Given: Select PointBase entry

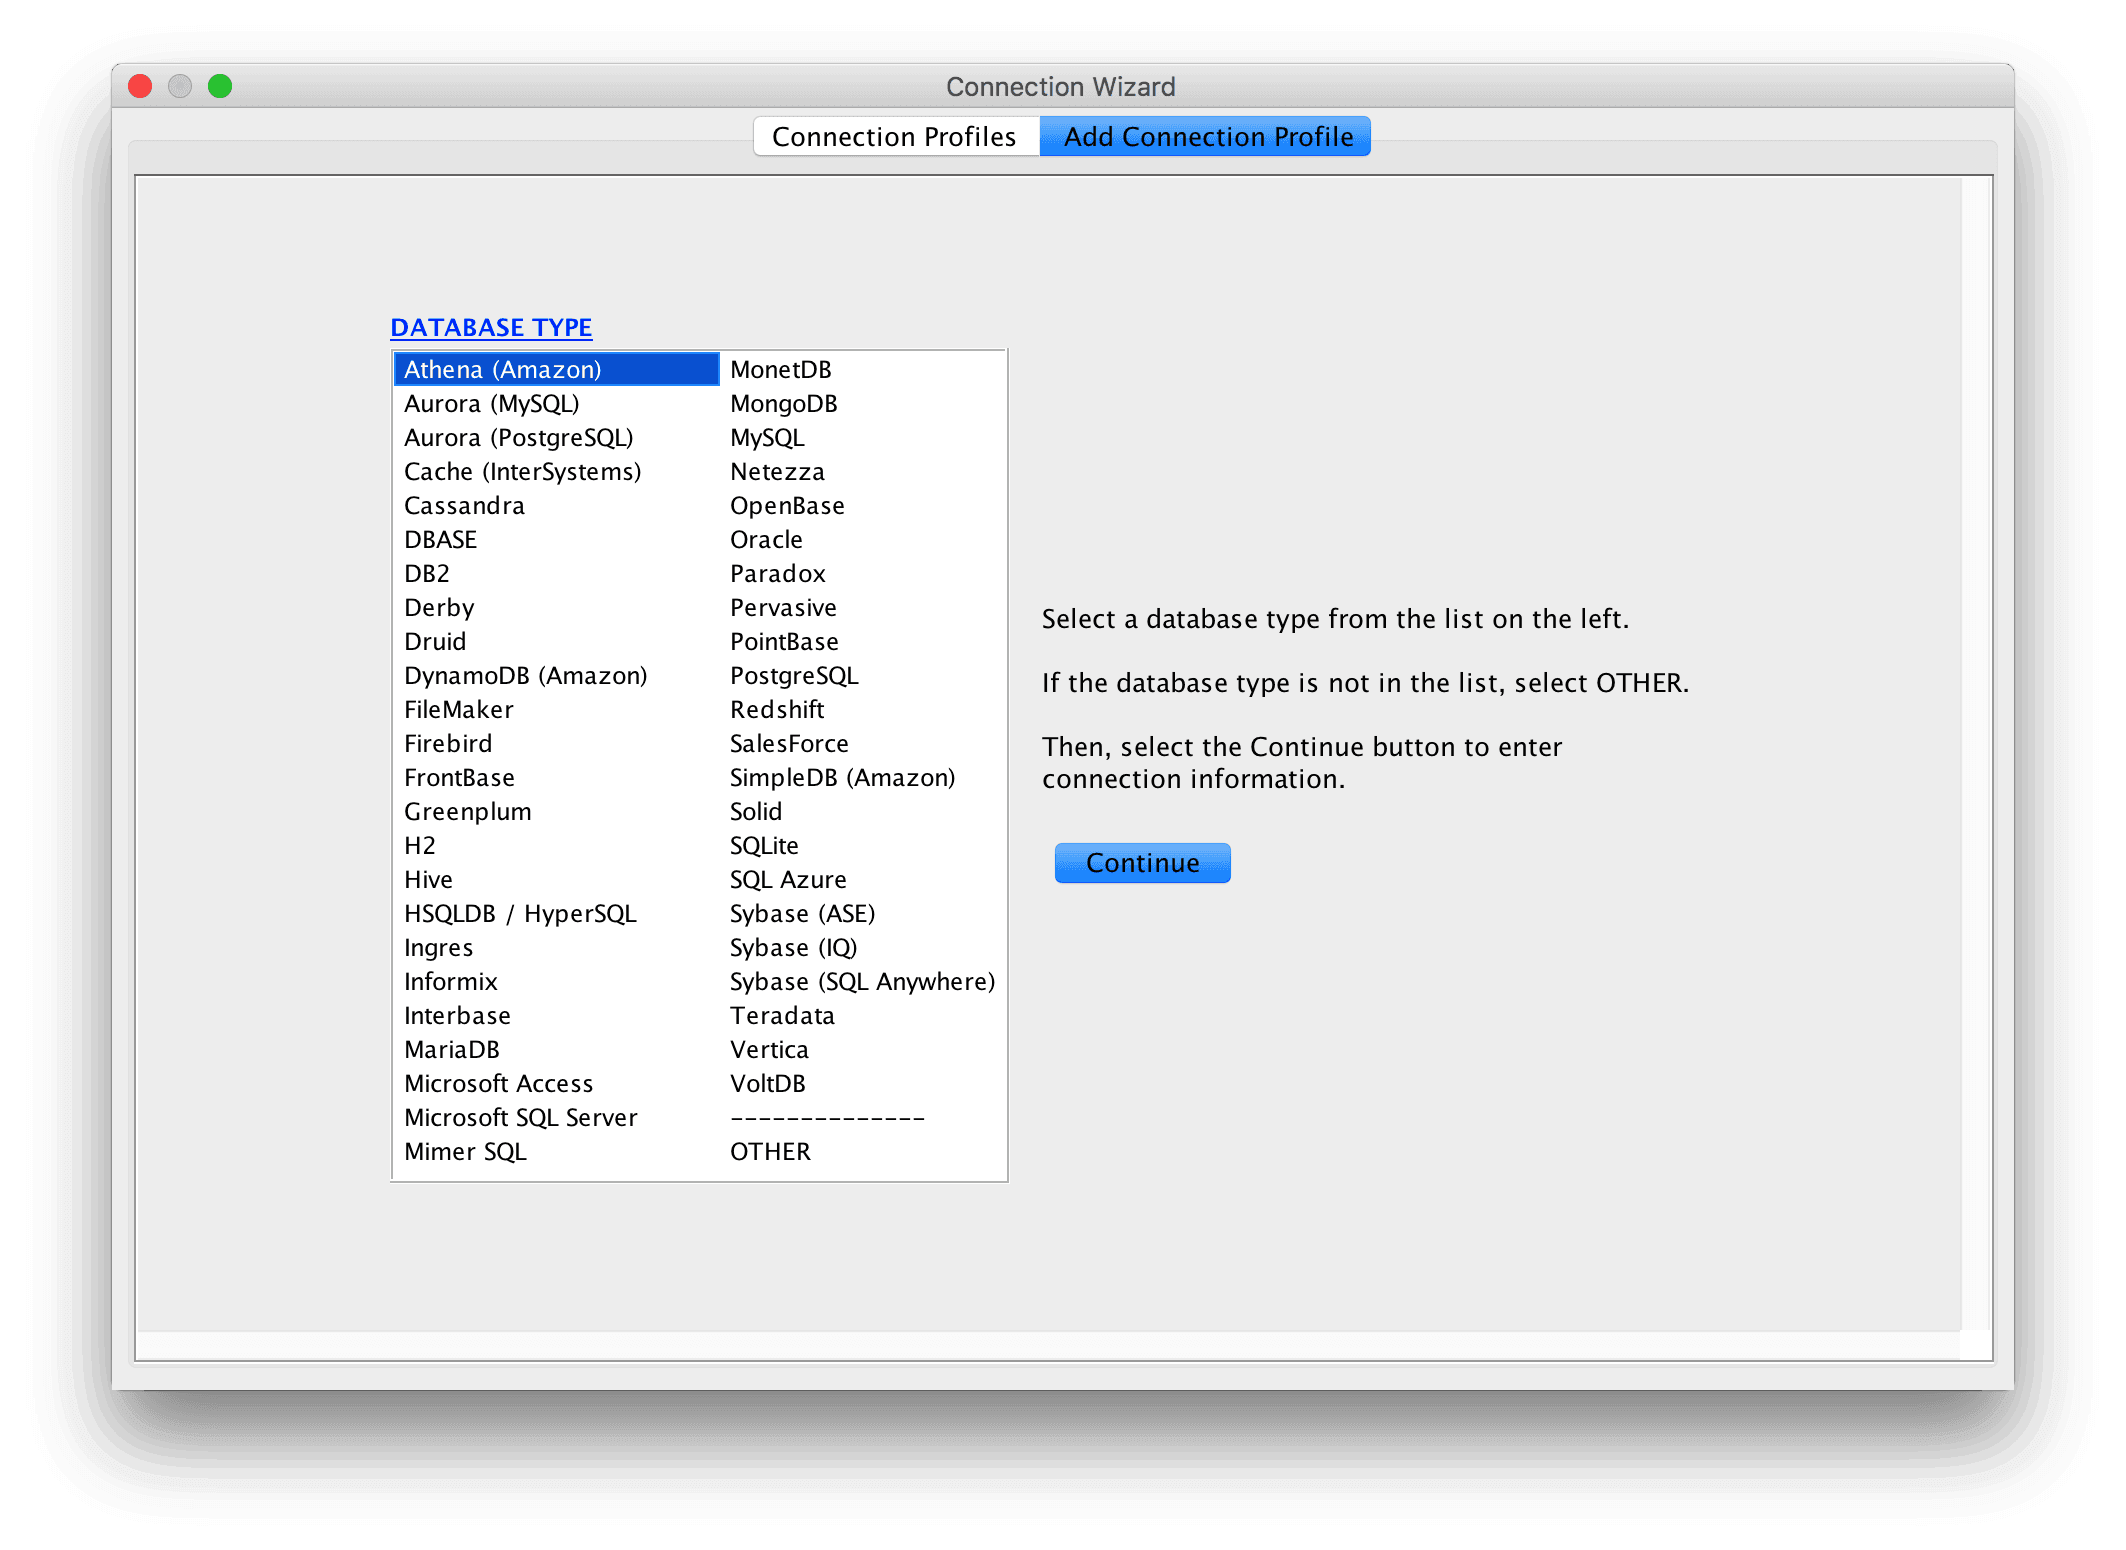Looking at the screenshot, I should point(862,641).
